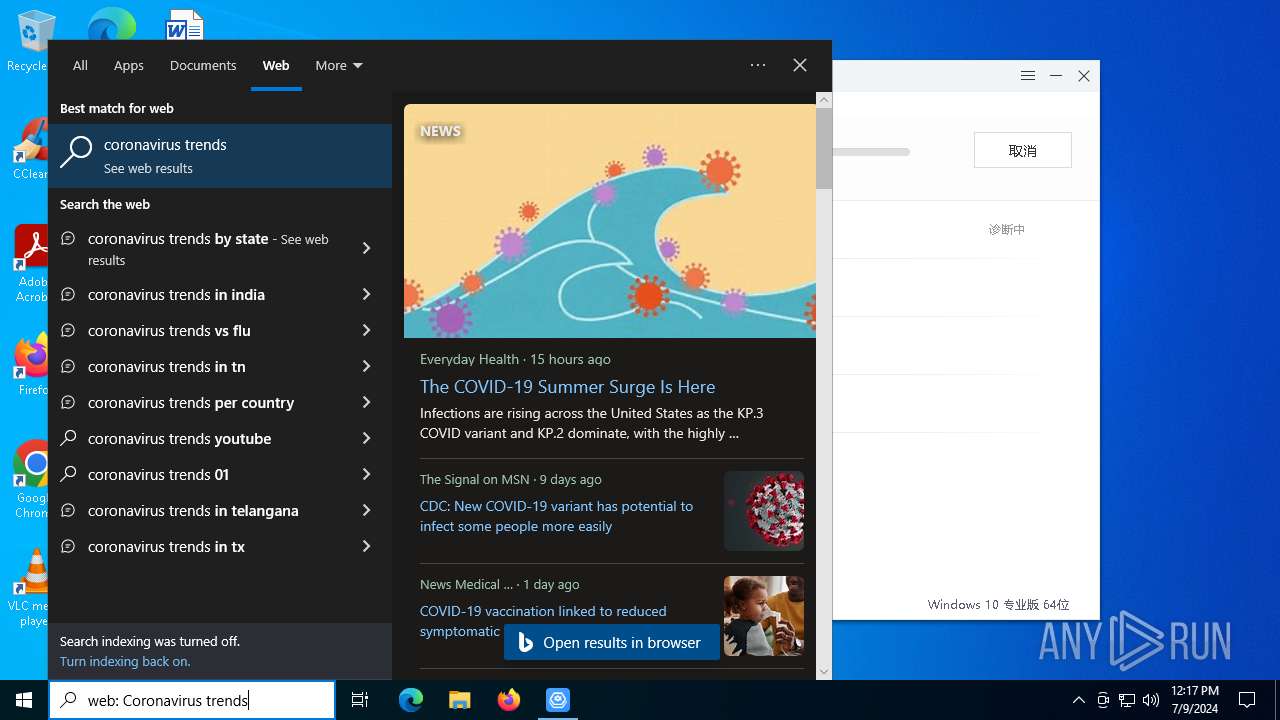
Task: Expand 'coronavirus trends youtube' suggestion arrow
Action: pos(366,438)
